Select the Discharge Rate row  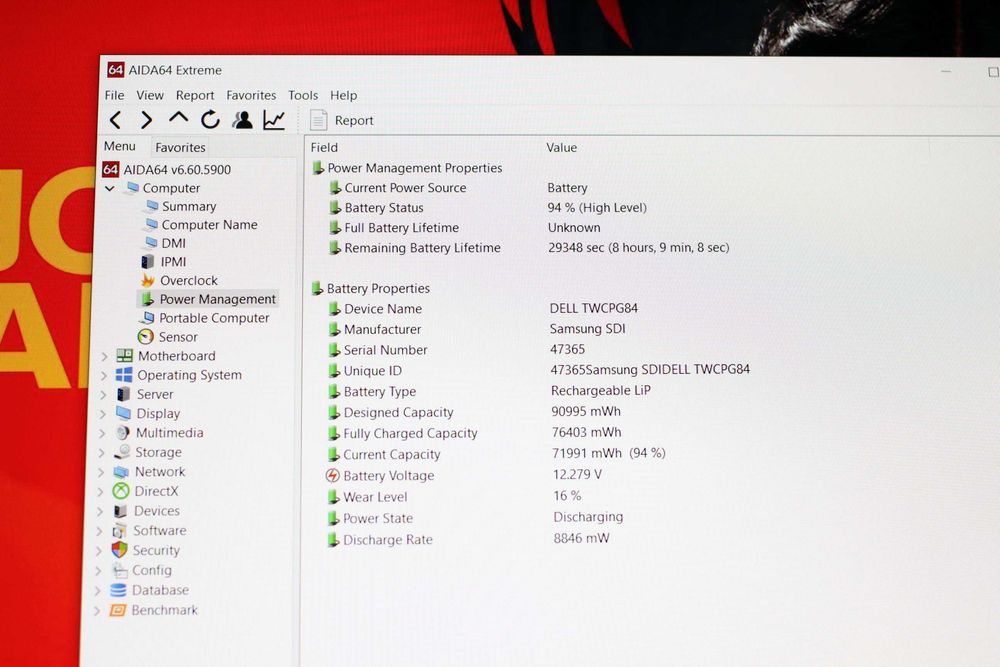467,539
